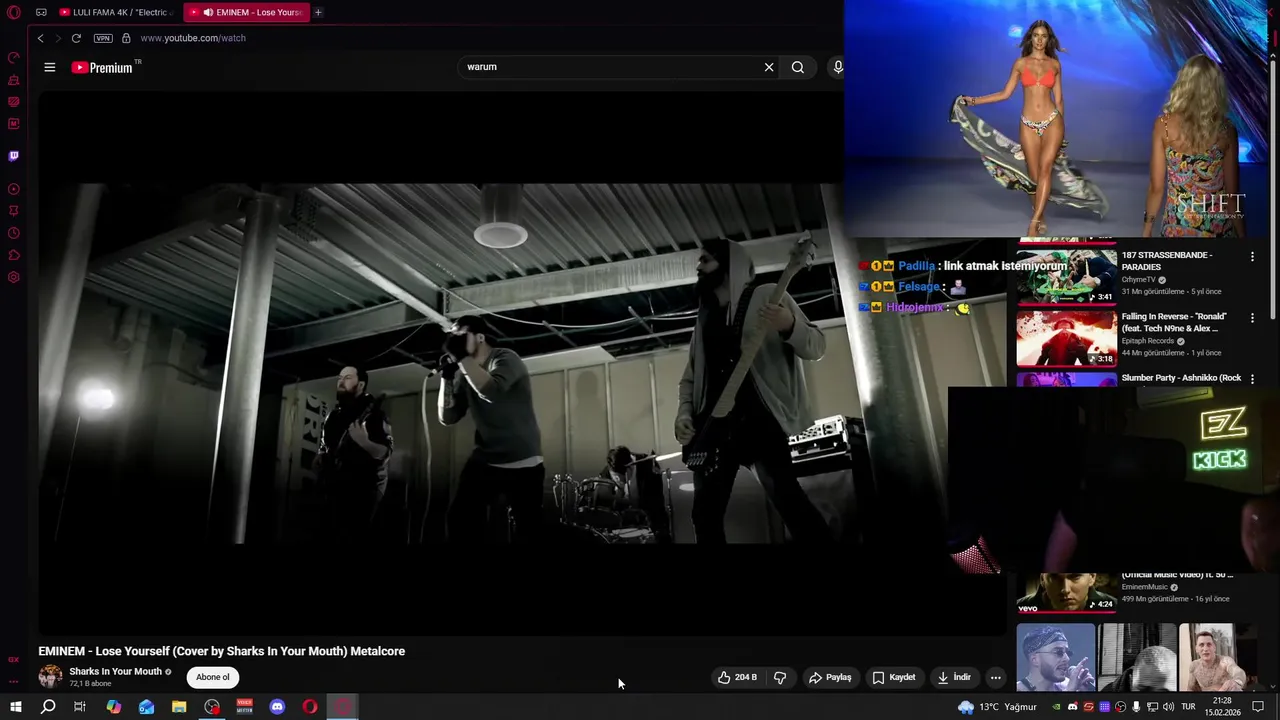This screenshot has width=1280, height=720.
Task: Dislike the video with thumbs down
Action: pos(780,677)
